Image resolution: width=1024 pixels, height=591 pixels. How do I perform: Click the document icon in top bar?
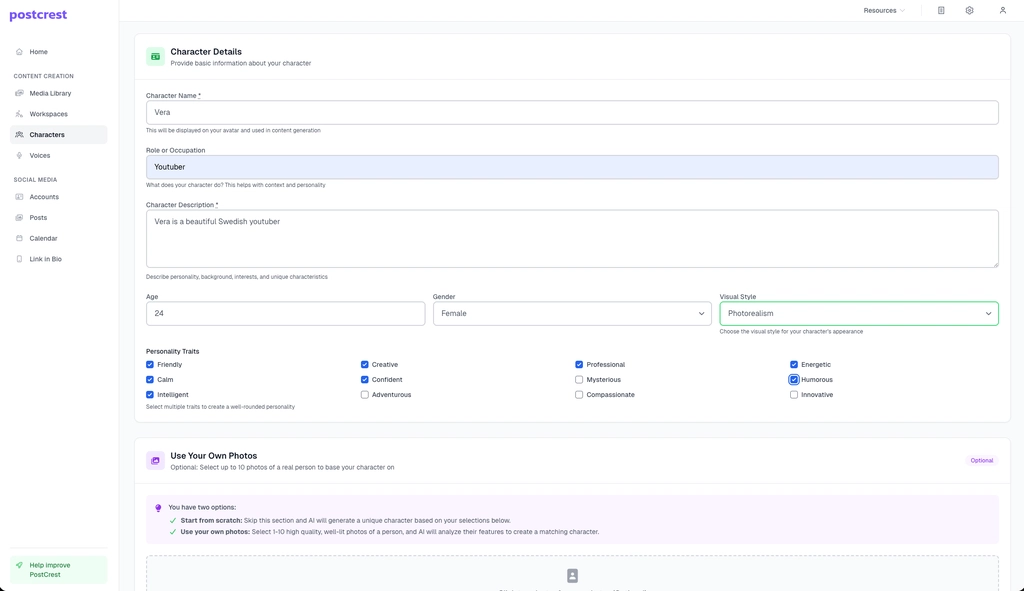tap(941, 10)
